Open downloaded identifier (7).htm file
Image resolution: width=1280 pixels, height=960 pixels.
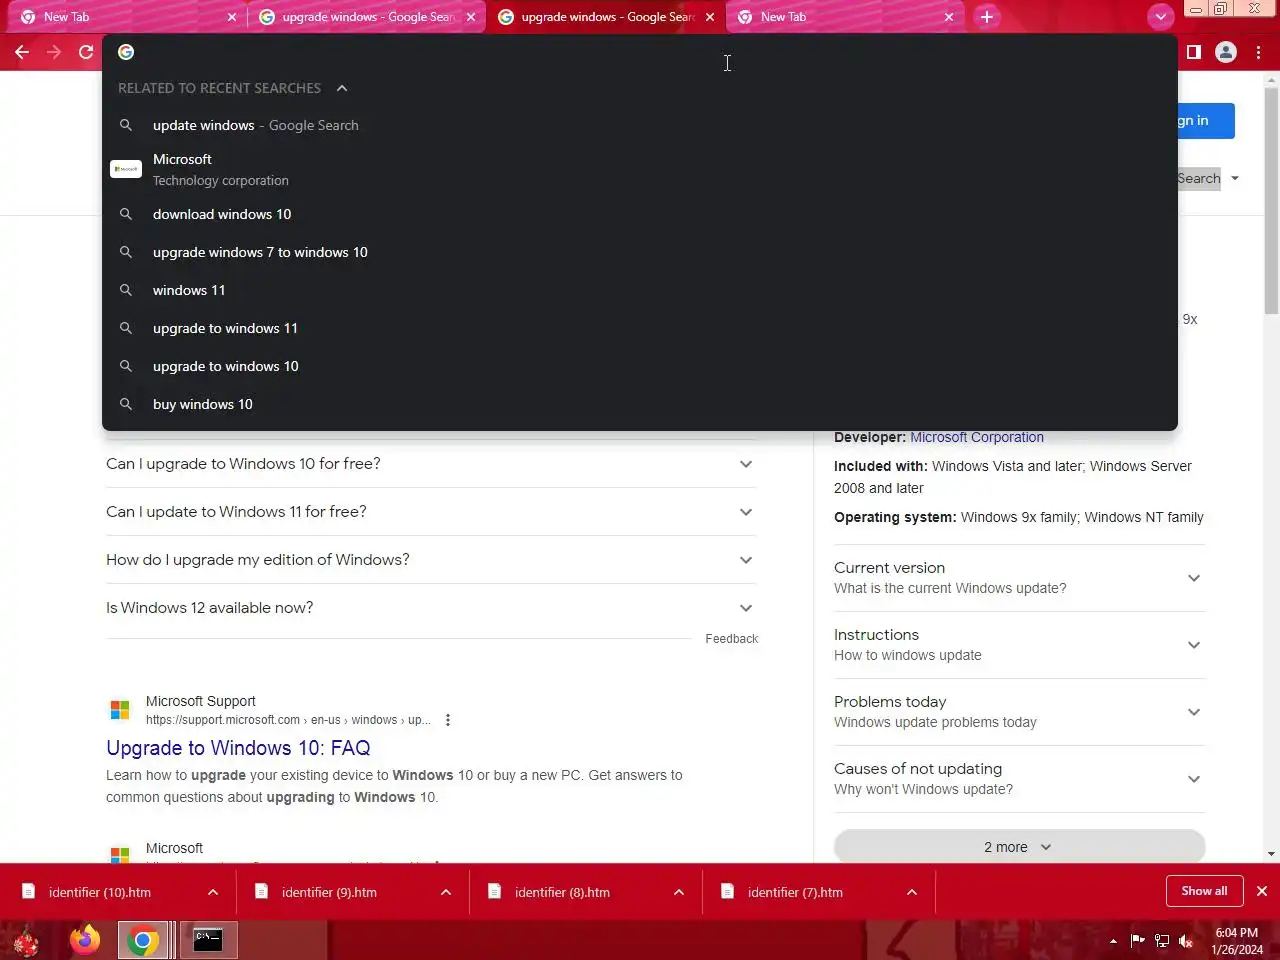(x=795, y=892)
